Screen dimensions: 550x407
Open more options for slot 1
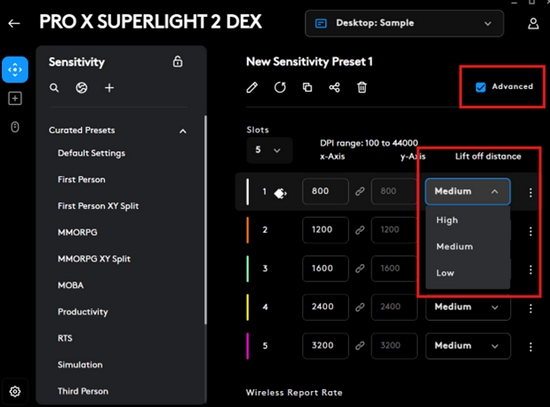click(x=530, y=192)
